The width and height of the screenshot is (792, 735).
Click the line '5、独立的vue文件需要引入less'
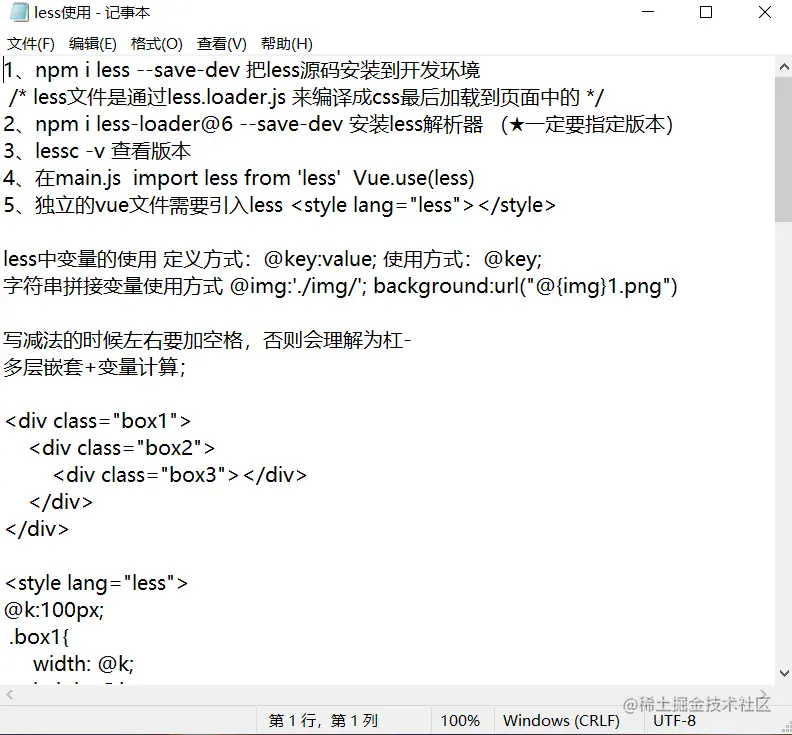coord(279,205)
